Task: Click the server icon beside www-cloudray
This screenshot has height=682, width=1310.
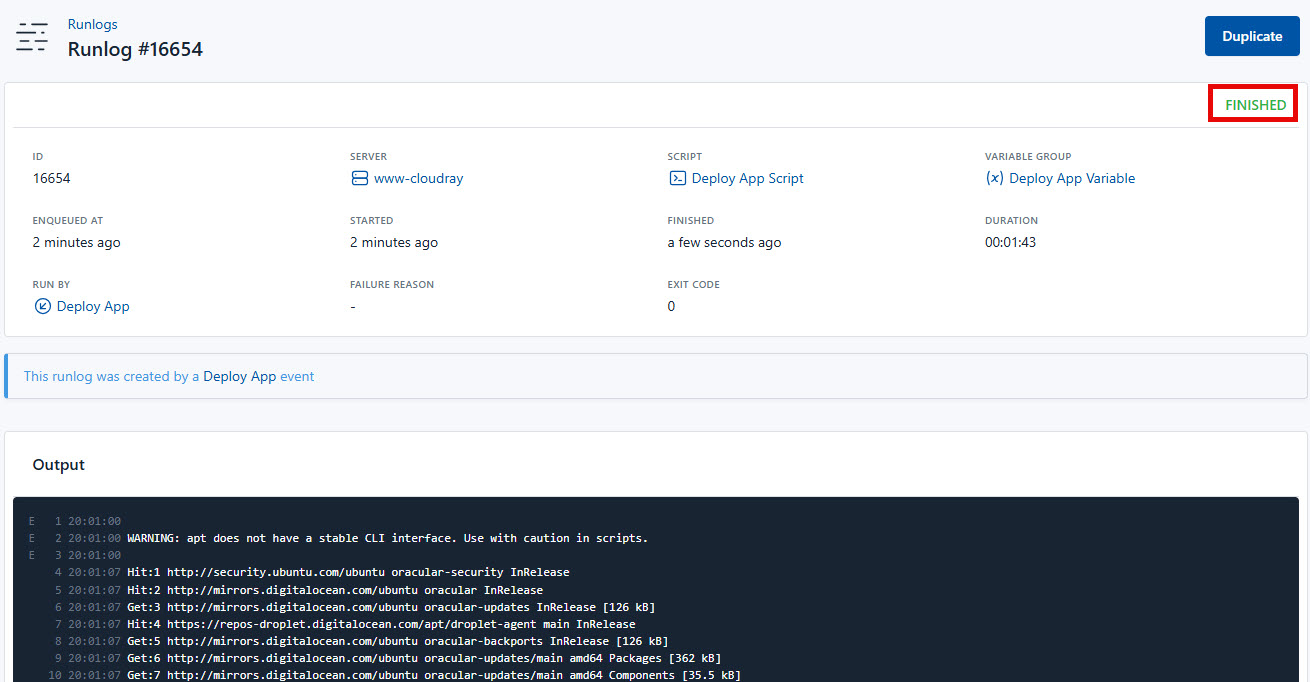Action: (360, 178)
